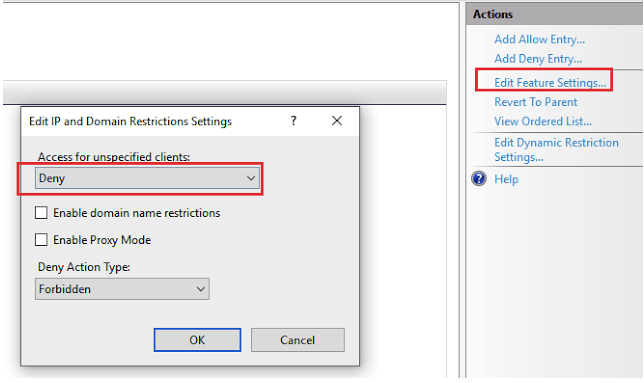Open Edit Dynamic Restriction Settings
644x383 pixels.
(556, 150)
